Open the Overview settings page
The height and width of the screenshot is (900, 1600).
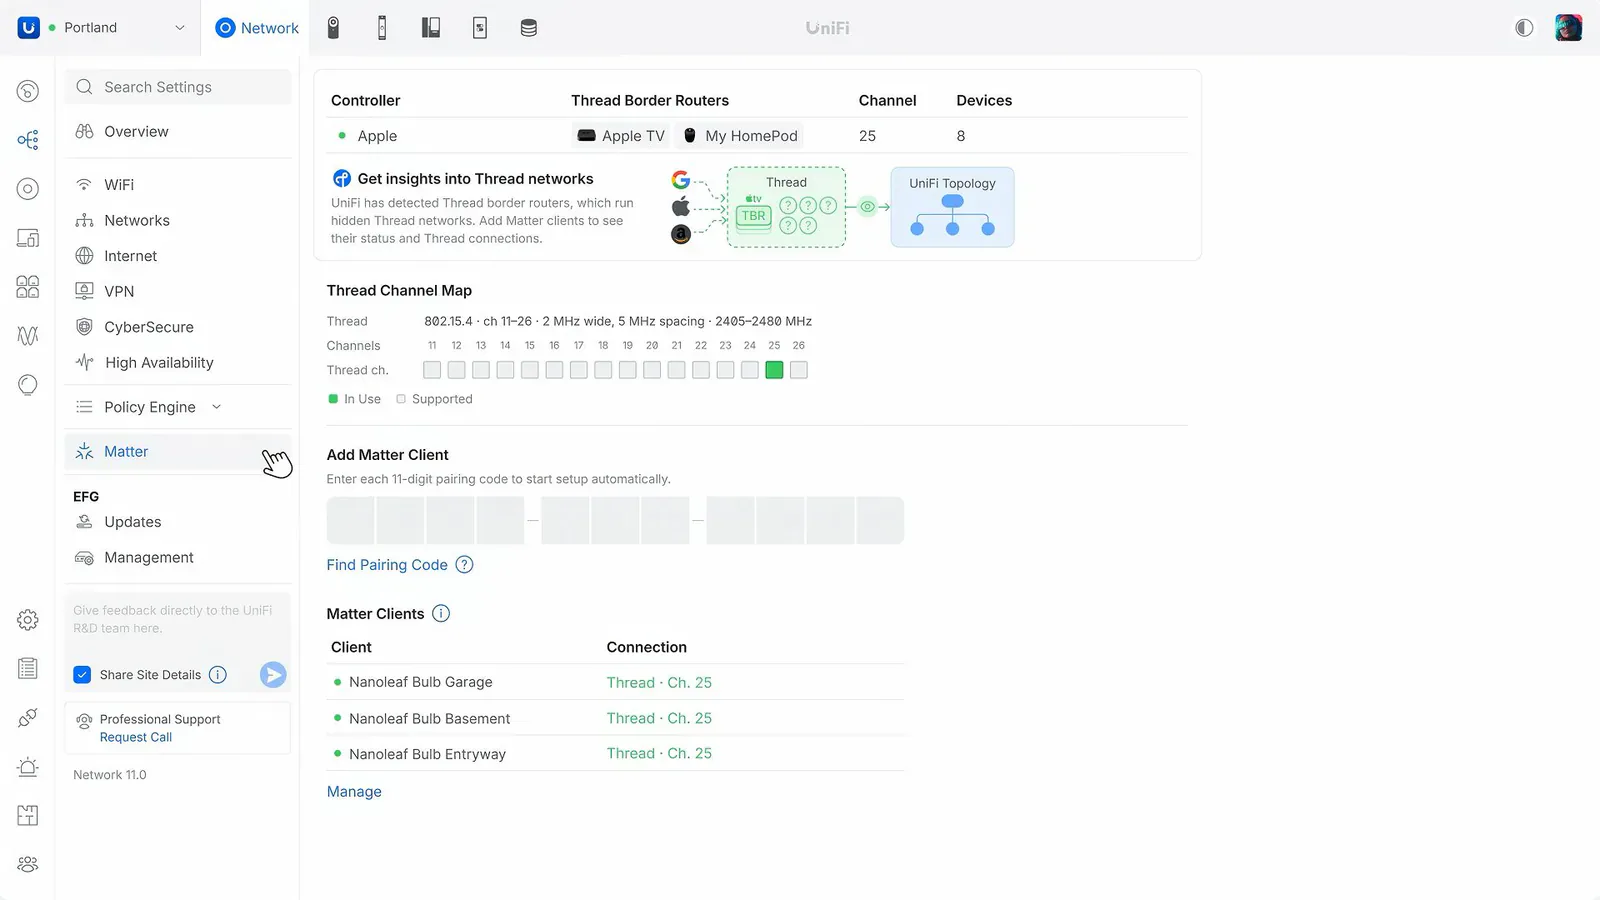coord(178,132)
